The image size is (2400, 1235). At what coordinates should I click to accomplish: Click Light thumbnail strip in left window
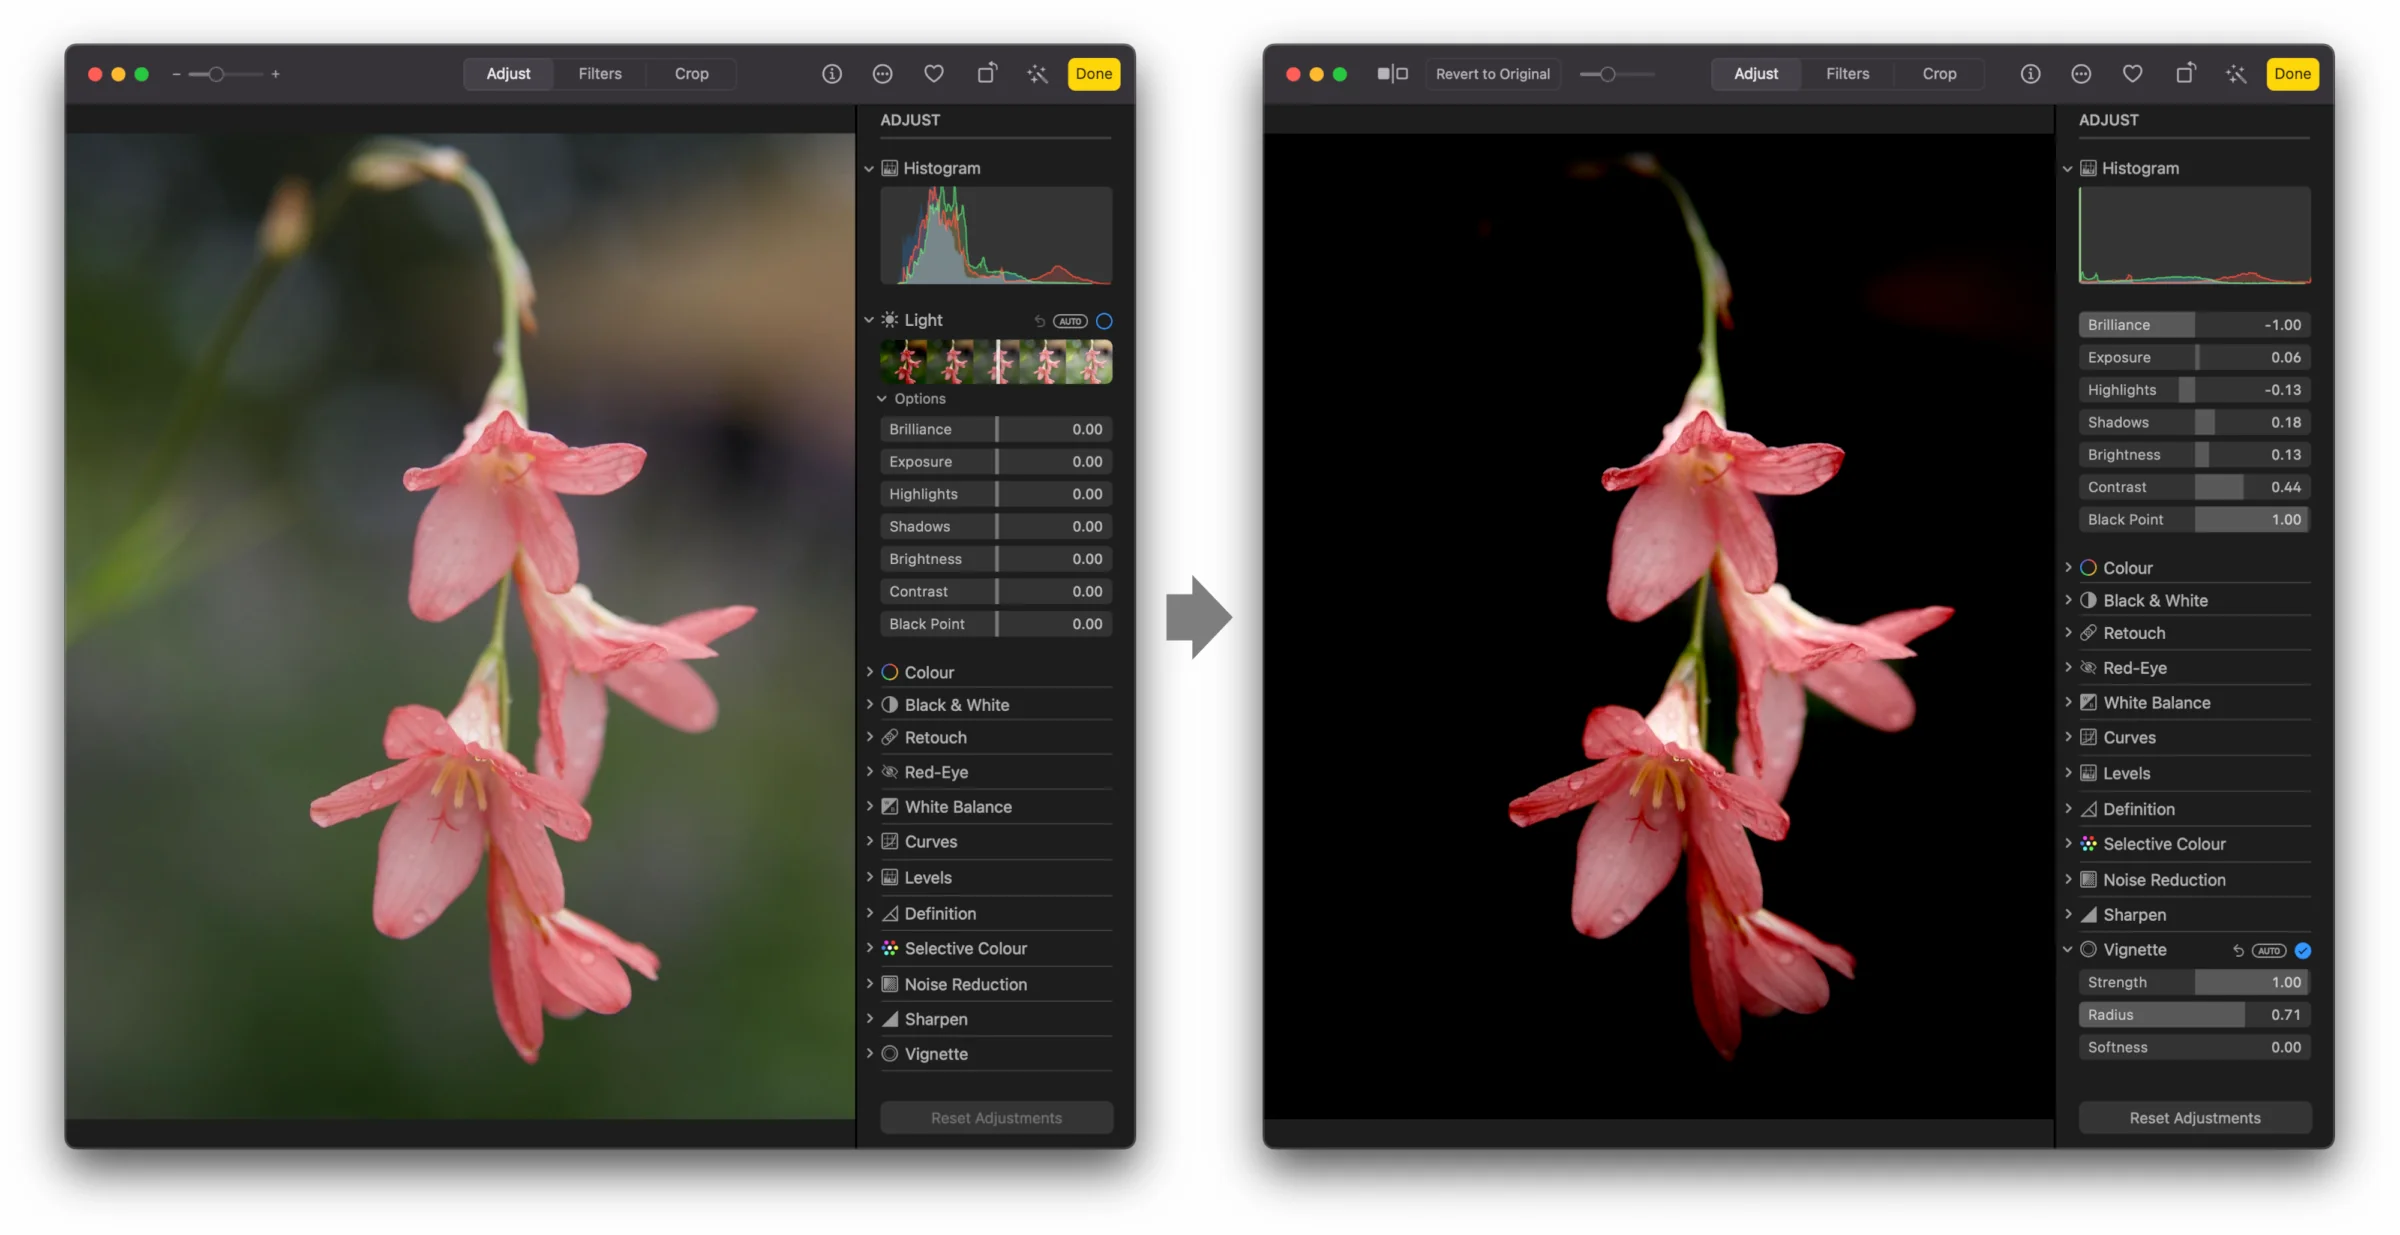pos(996,362)
